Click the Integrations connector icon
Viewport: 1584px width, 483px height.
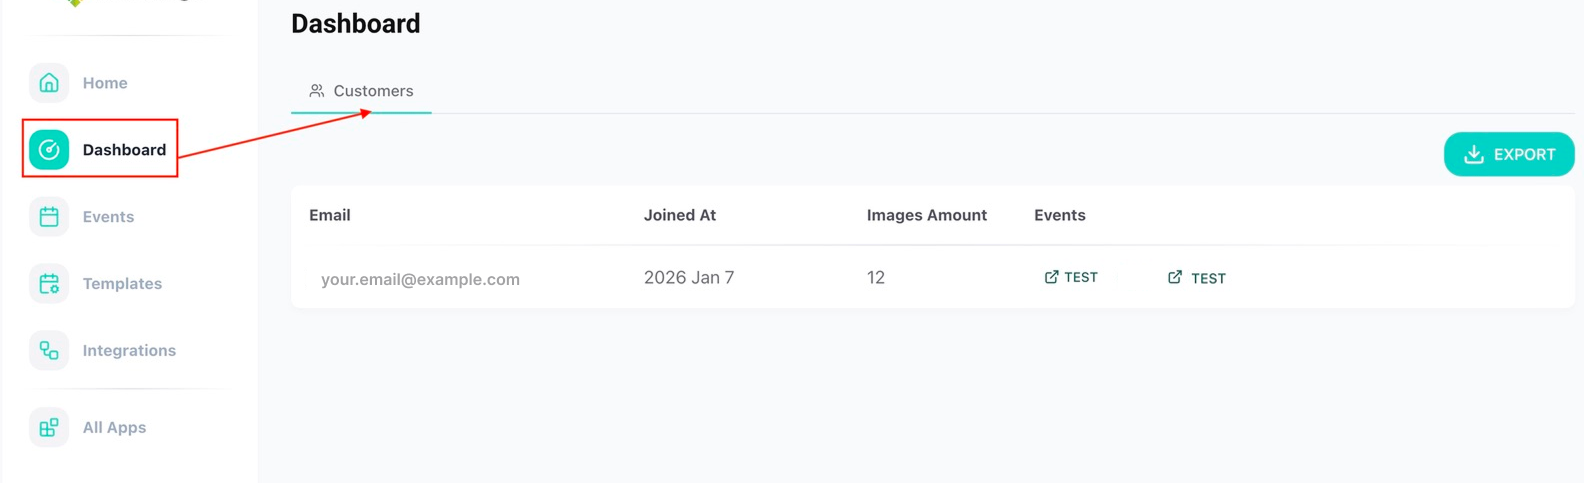pyautogui.click(x=49, y=351)
